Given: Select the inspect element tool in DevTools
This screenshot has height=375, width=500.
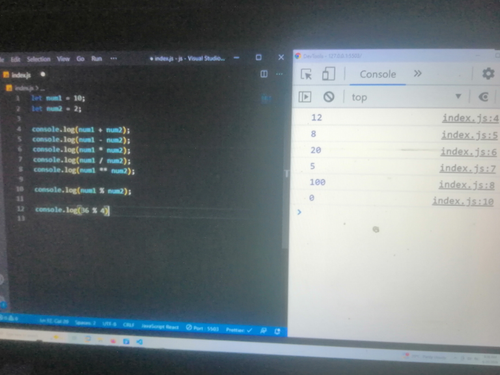Looking at the screenshot, I should pyautogui.click(x=306, y=74).
